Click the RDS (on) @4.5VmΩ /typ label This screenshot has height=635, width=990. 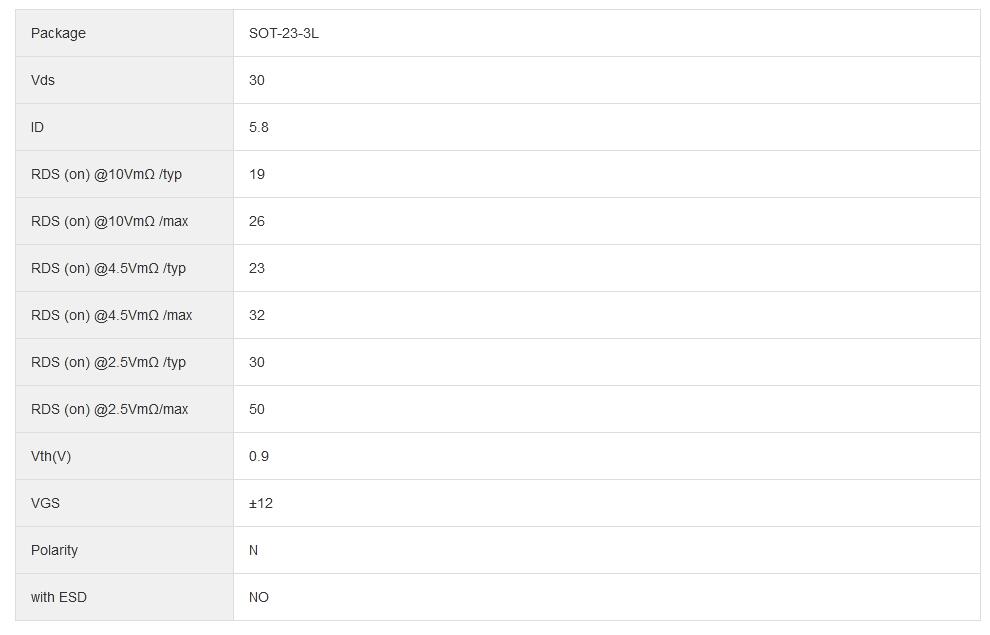click(x=108, y=268)
